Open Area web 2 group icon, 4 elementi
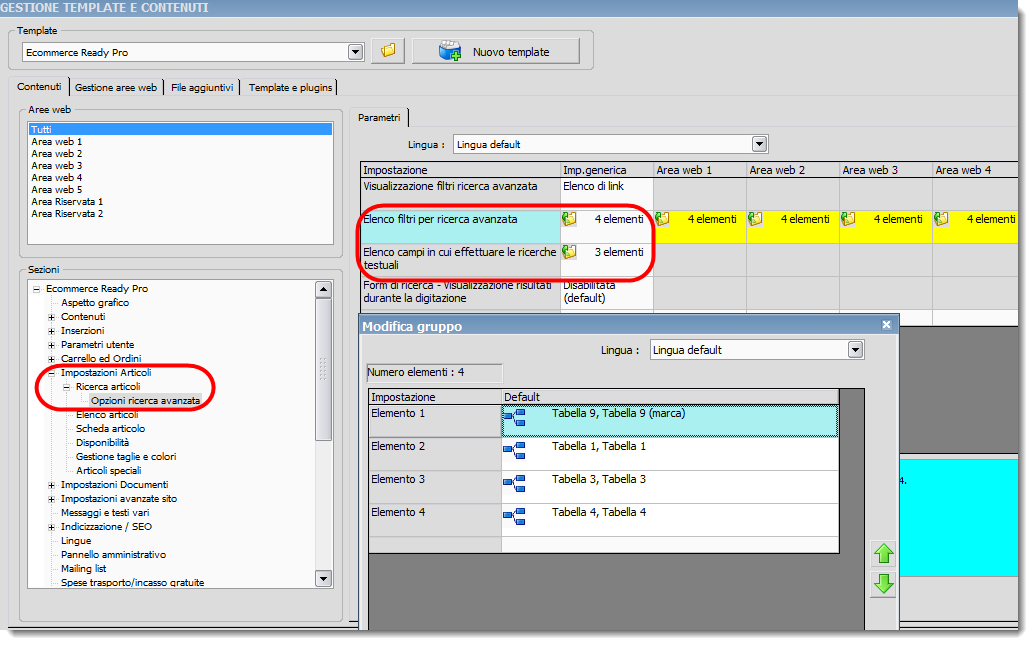Viewport: 1033px width, 645px height. 755,219
